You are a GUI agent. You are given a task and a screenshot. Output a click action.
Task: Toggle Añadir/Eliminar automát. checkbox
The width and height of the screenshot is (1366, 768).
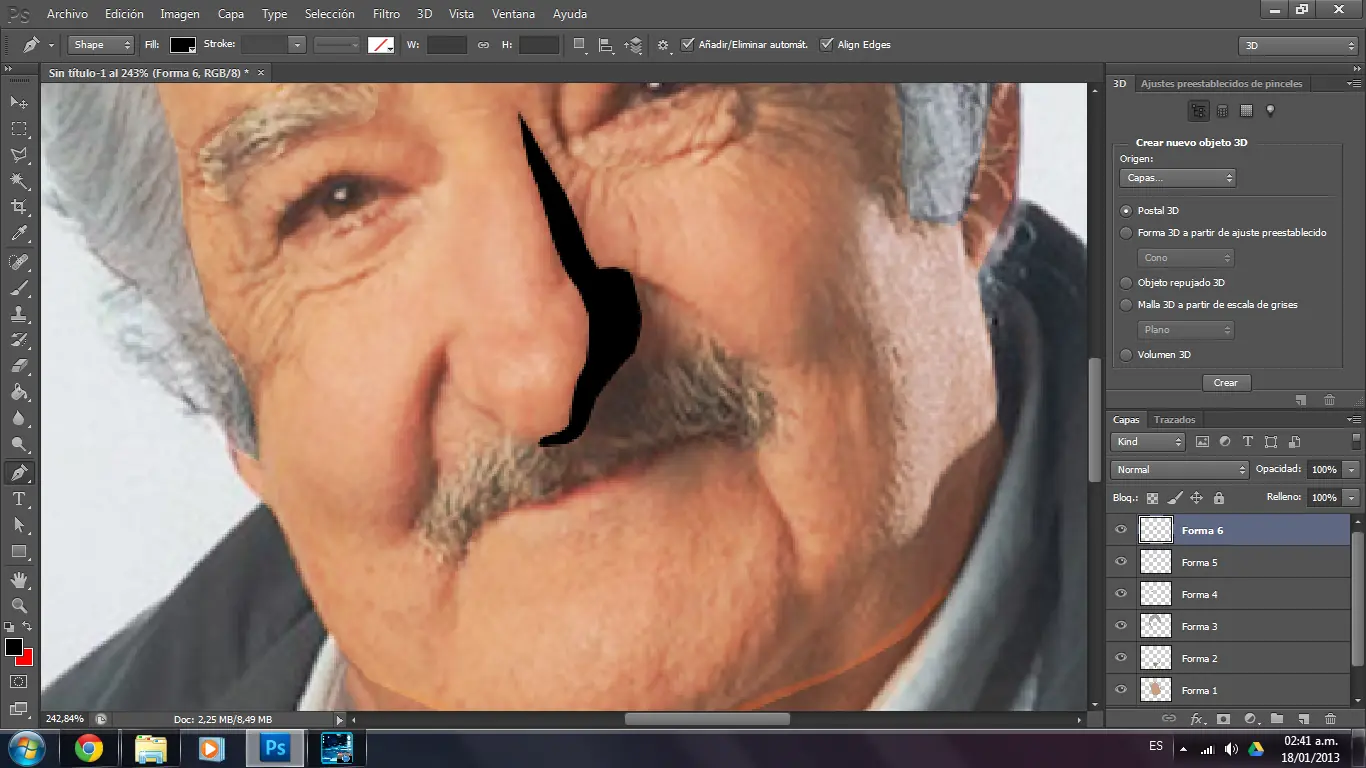pyautogui.click(x=687, y=45)
